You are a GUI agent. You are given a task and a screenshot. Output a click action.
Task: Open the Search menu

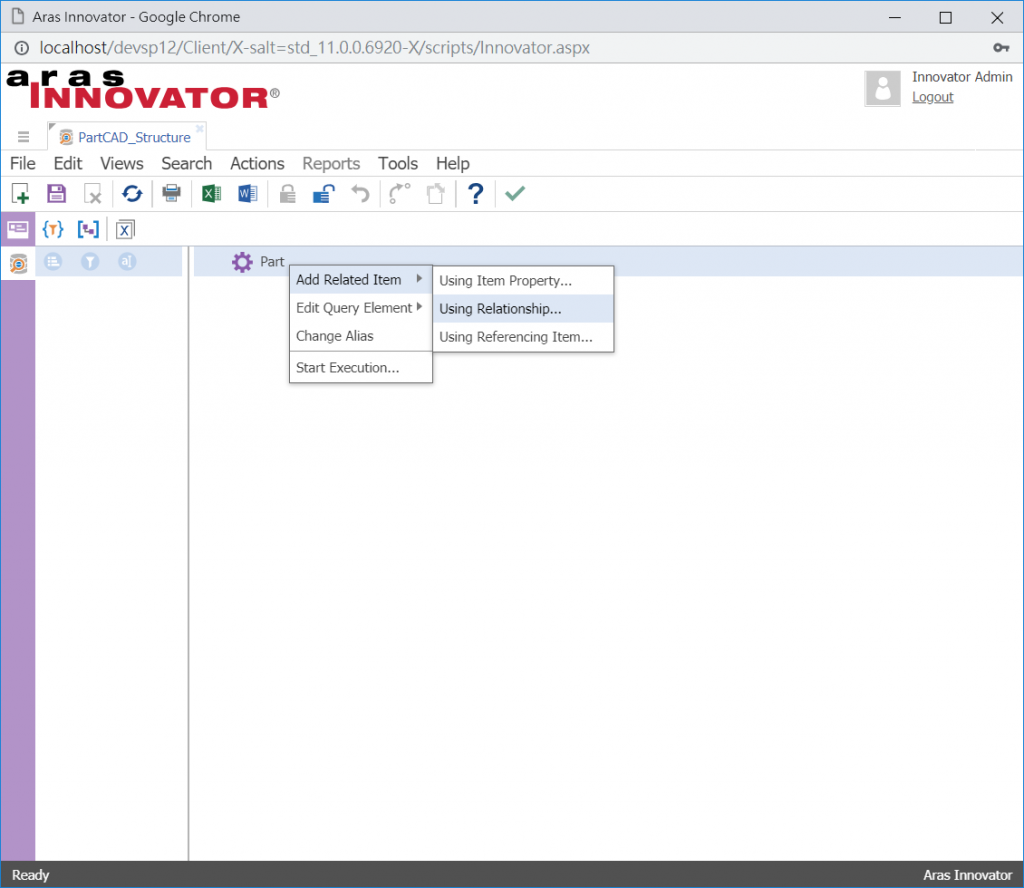pyautogui.click(x=187, y=163)
